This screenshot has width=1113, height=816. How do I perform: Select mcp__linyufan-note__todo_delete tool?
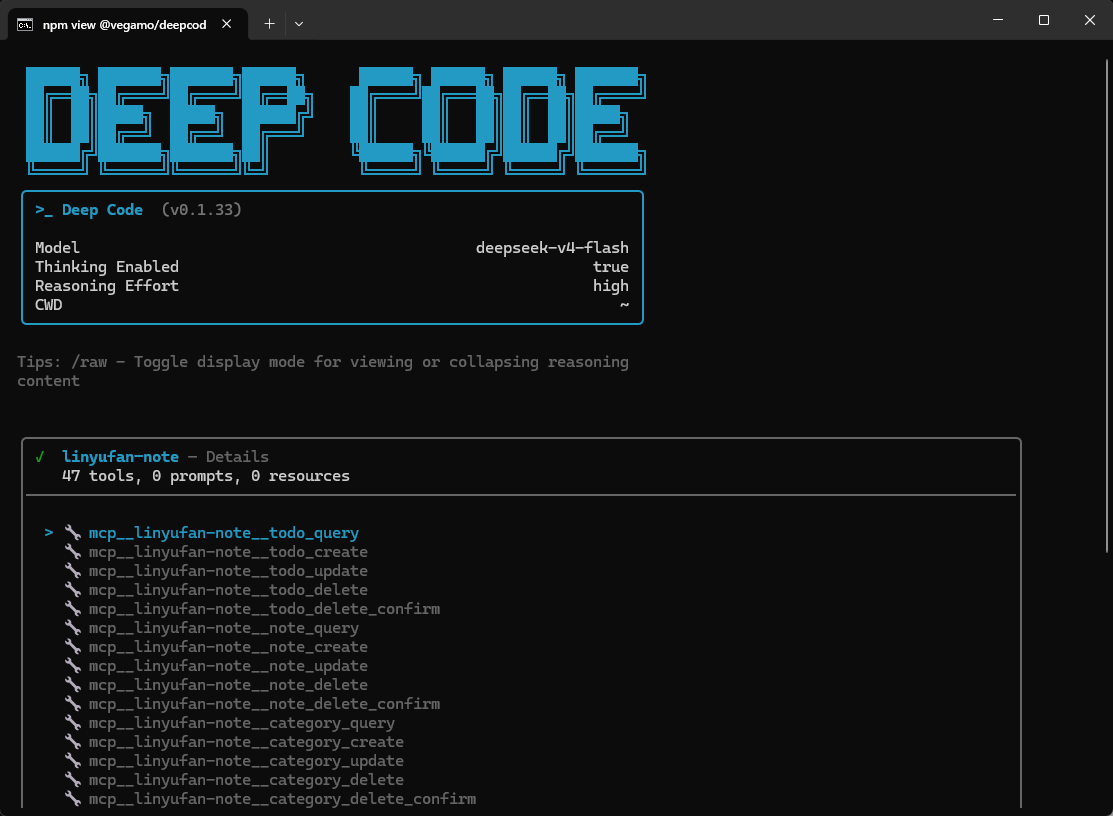click(228, 590)
